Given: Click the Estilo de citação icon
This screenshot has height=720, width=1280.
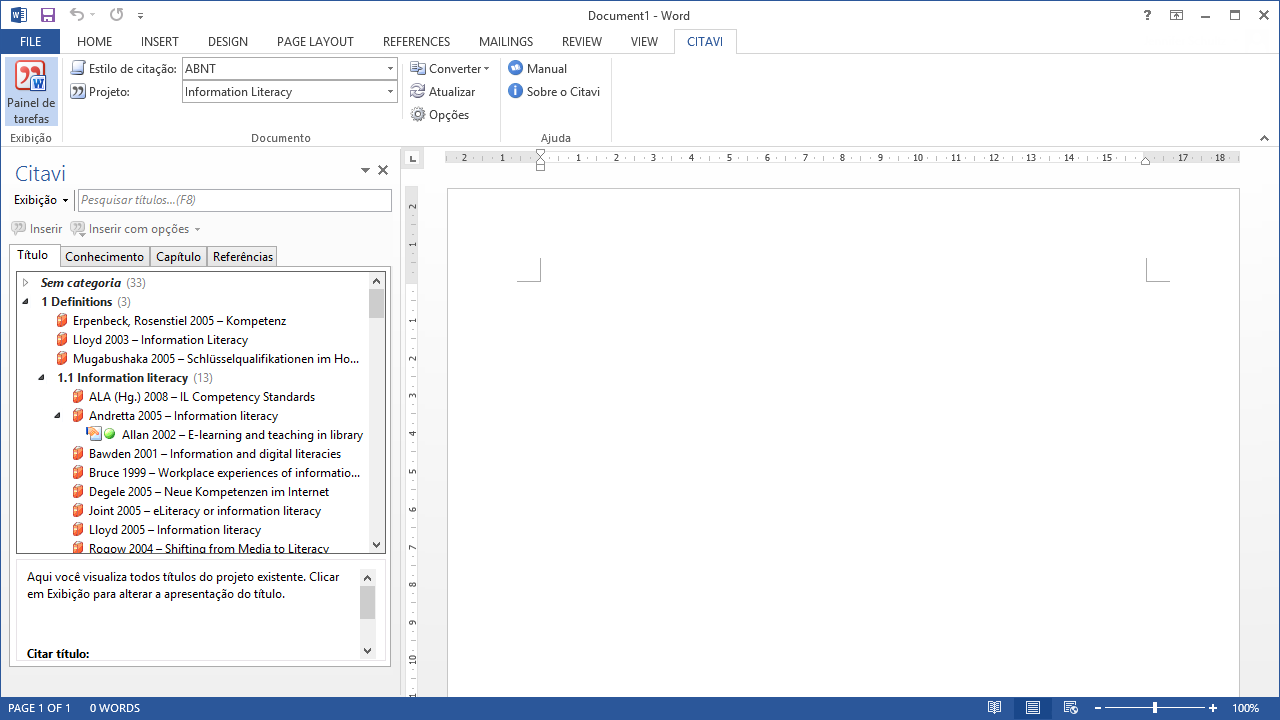Looking at the screenshot, I should [x=78, y=68].
